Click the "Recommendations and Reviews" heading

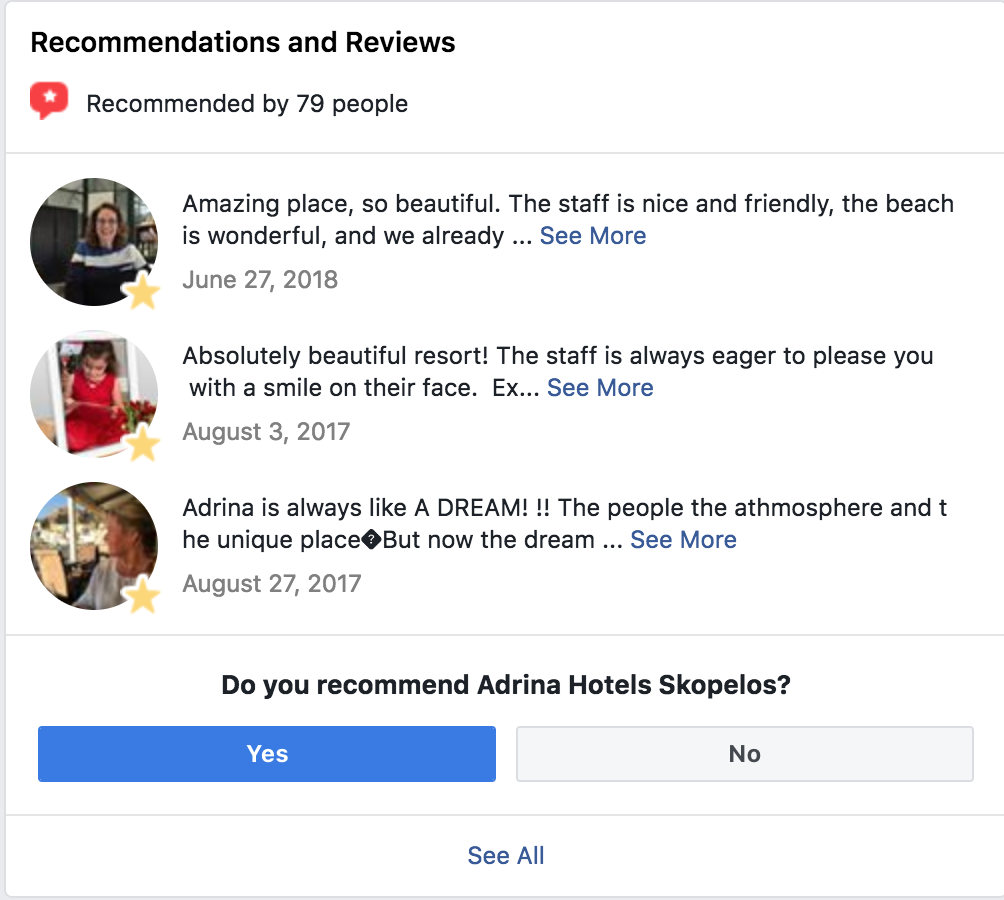tap(243, 43)
